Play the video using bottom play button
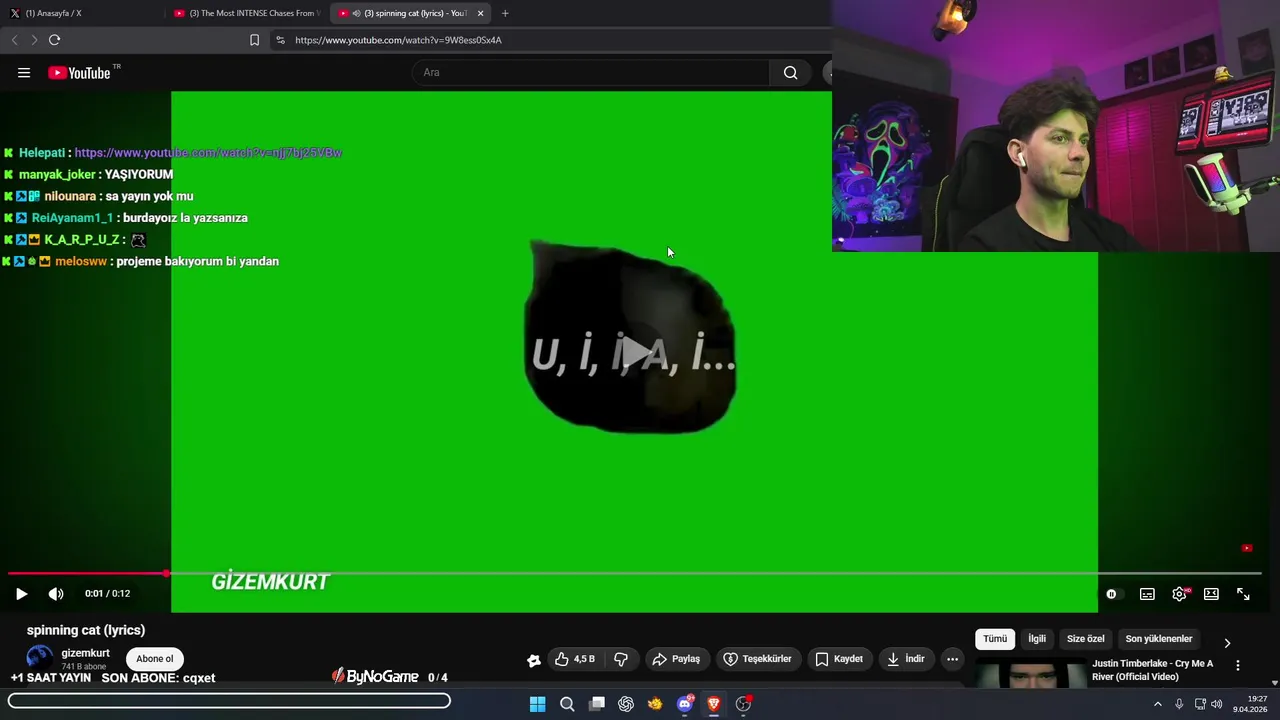 [21, 594]
